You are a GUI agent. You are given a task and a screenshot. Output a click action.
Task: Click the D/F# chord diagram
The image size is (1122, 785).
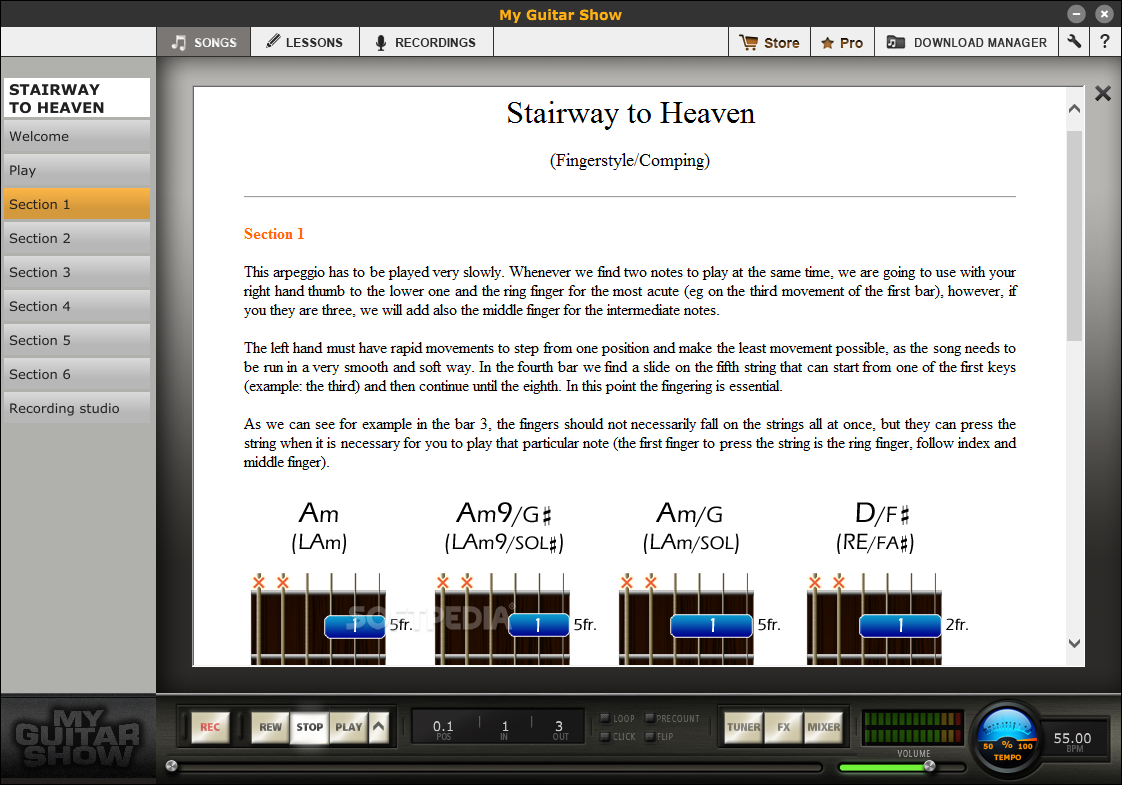click(874, 620)
